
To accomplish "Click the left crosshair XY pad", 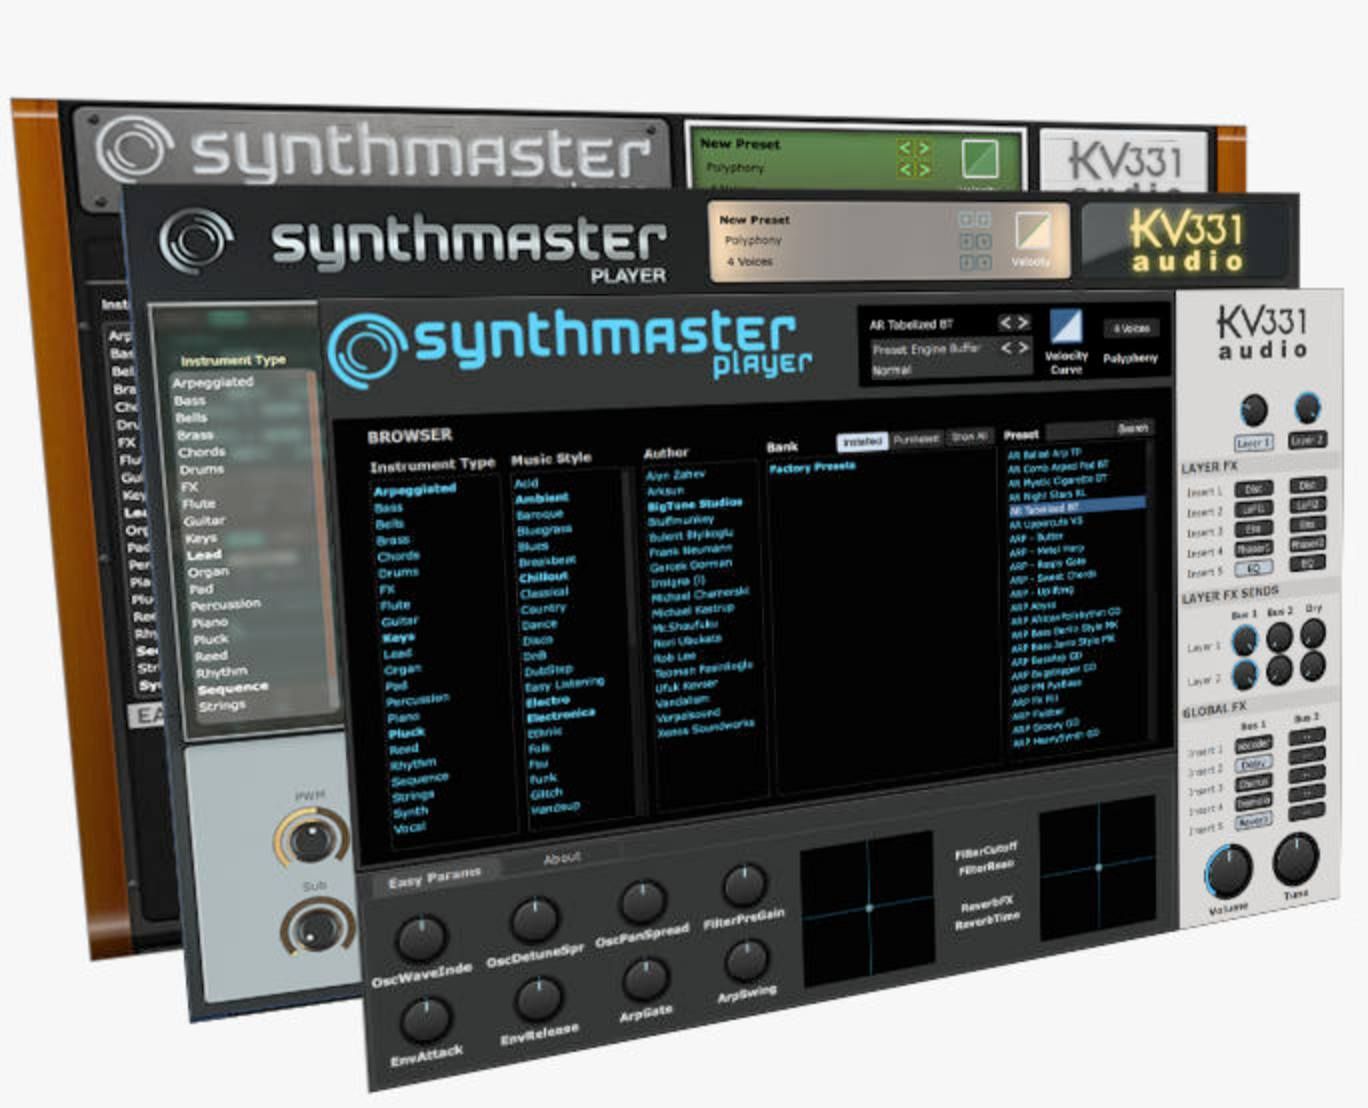I will click(x=867, y=907).
